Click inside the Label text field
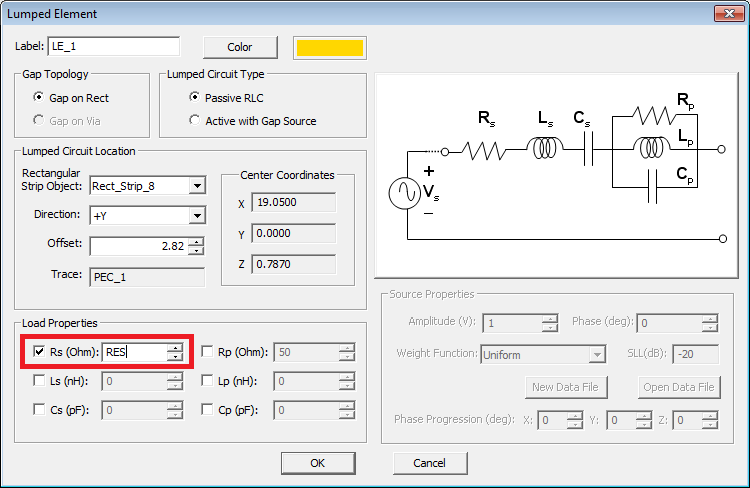Viewport: 750px width, 488px height. tap(113, 47)
